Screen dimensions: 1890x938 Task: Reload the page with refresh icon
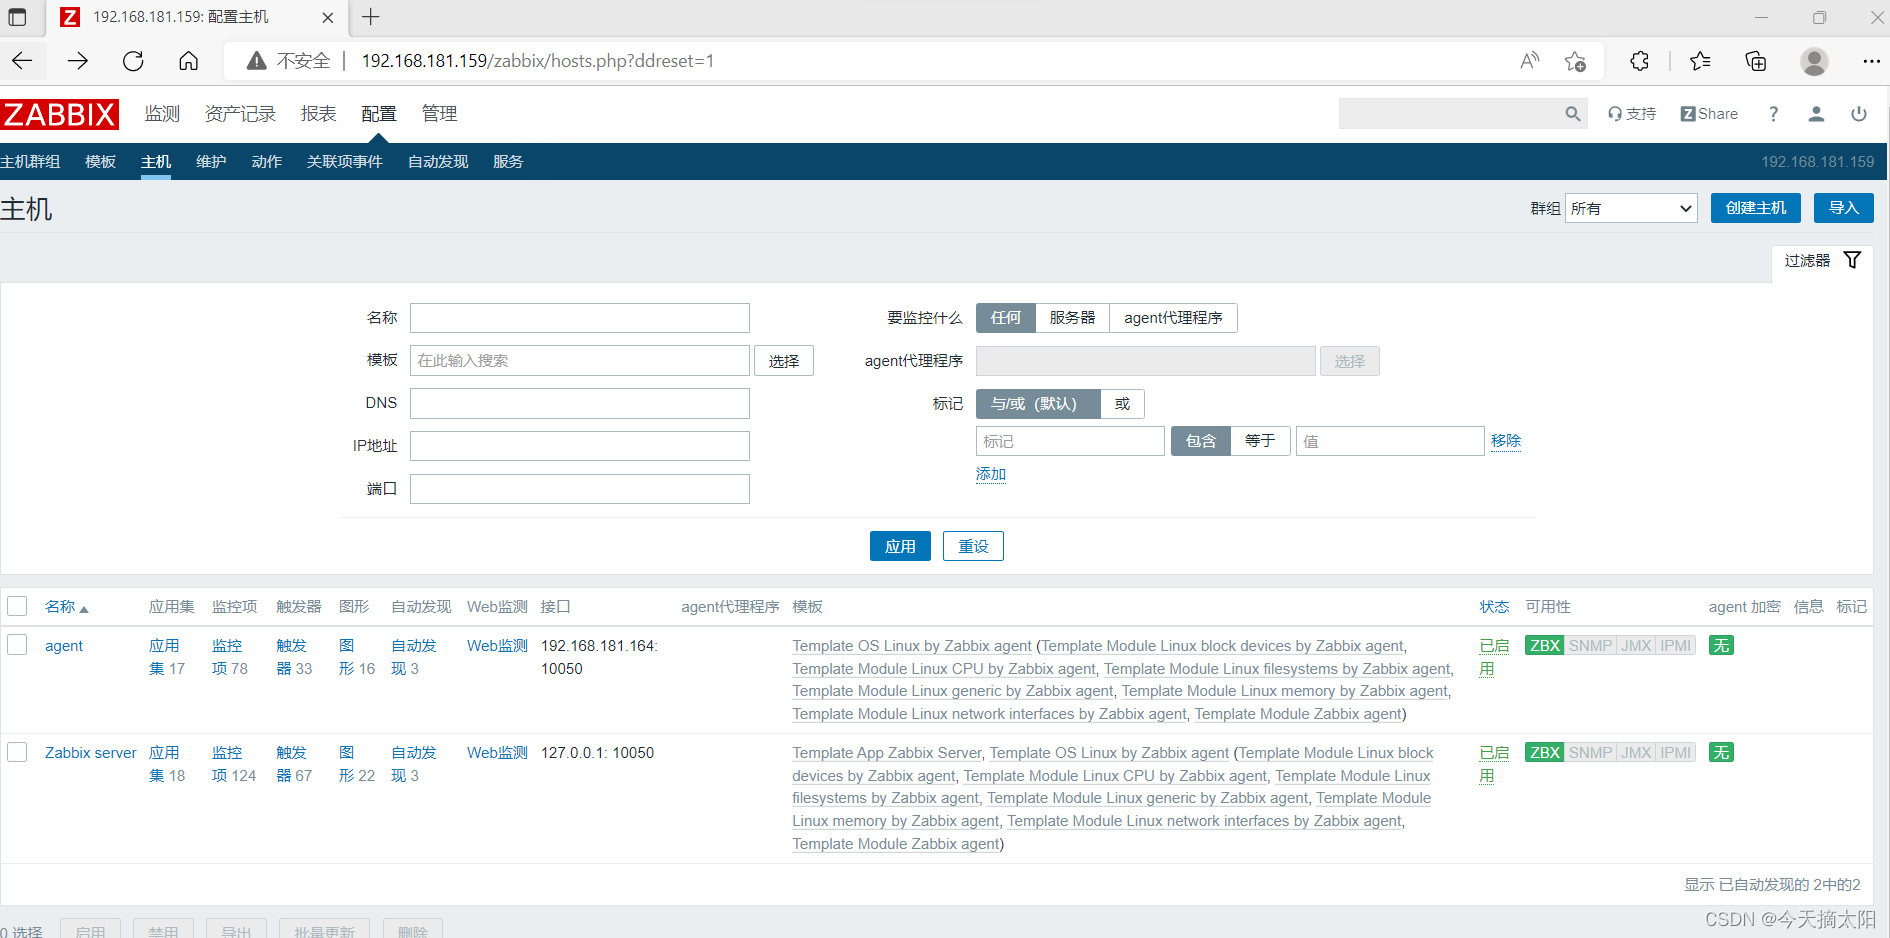point(133,61)
